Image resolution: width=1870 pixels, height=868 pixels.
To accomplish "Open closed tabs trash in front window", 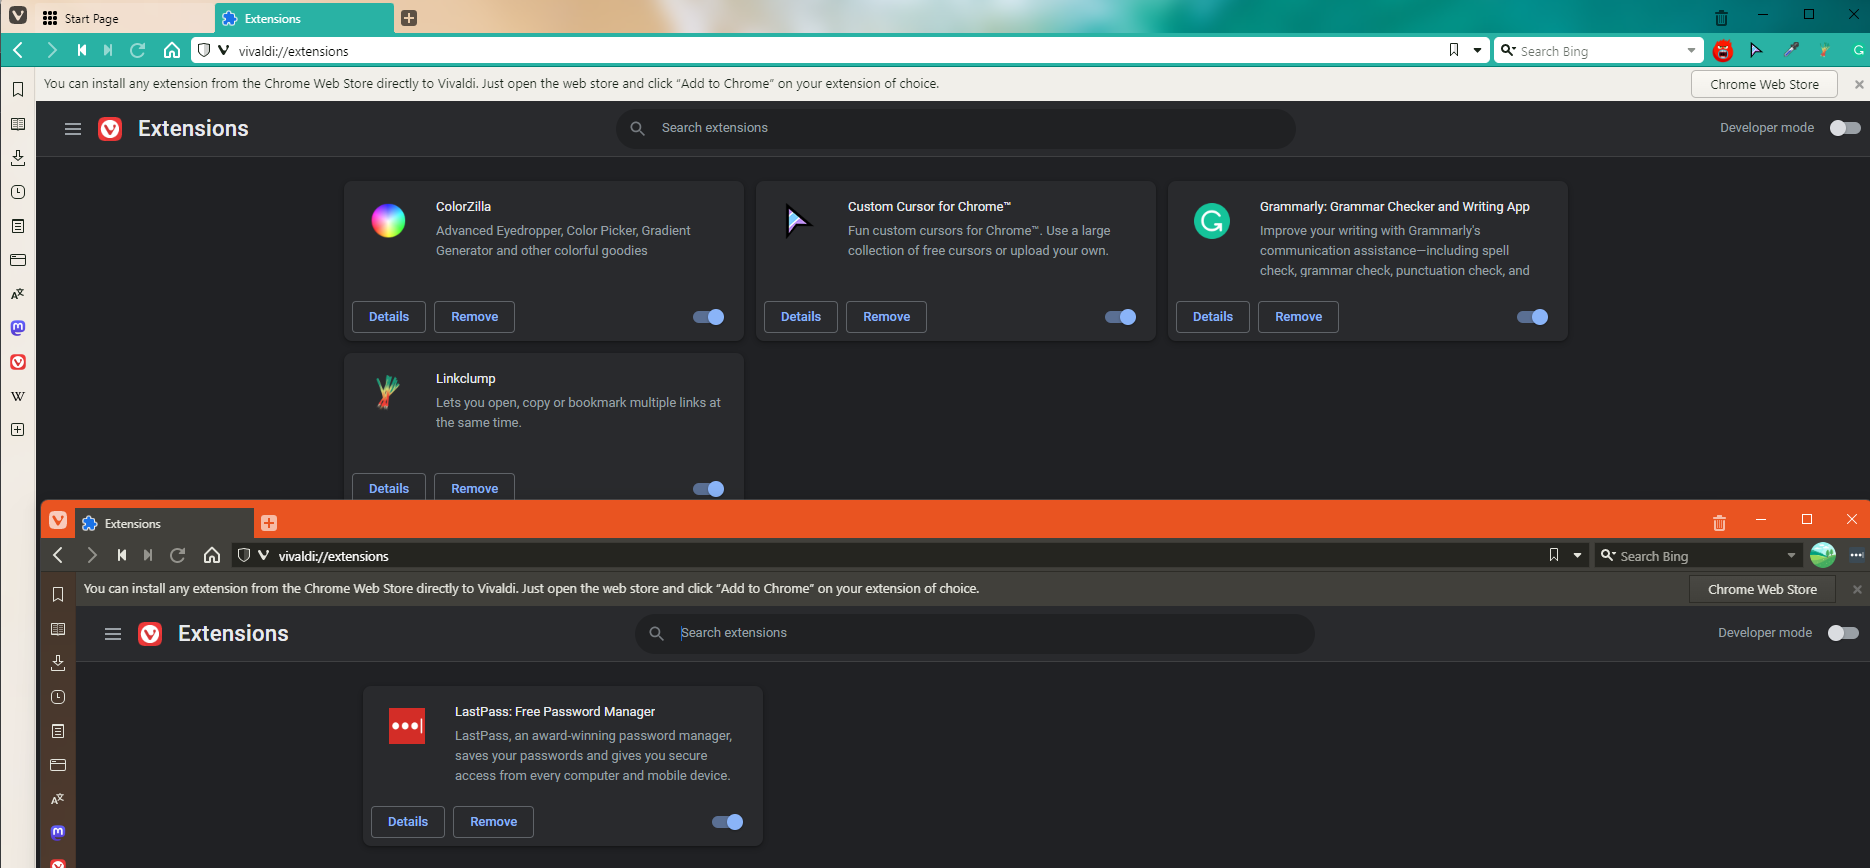I will pyautogui.click(x=1719, y=523).
